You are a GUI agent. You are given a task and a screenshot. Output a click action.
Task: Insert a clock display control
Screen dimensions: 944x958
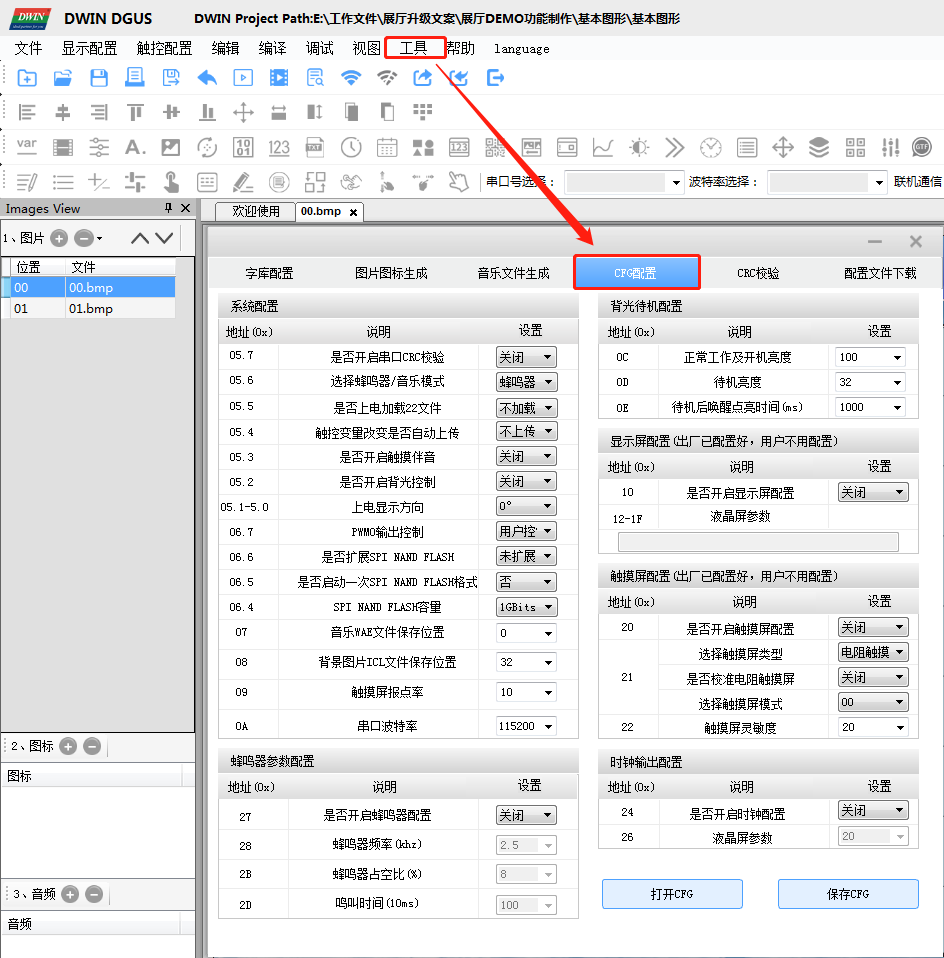tap(350, 146)
